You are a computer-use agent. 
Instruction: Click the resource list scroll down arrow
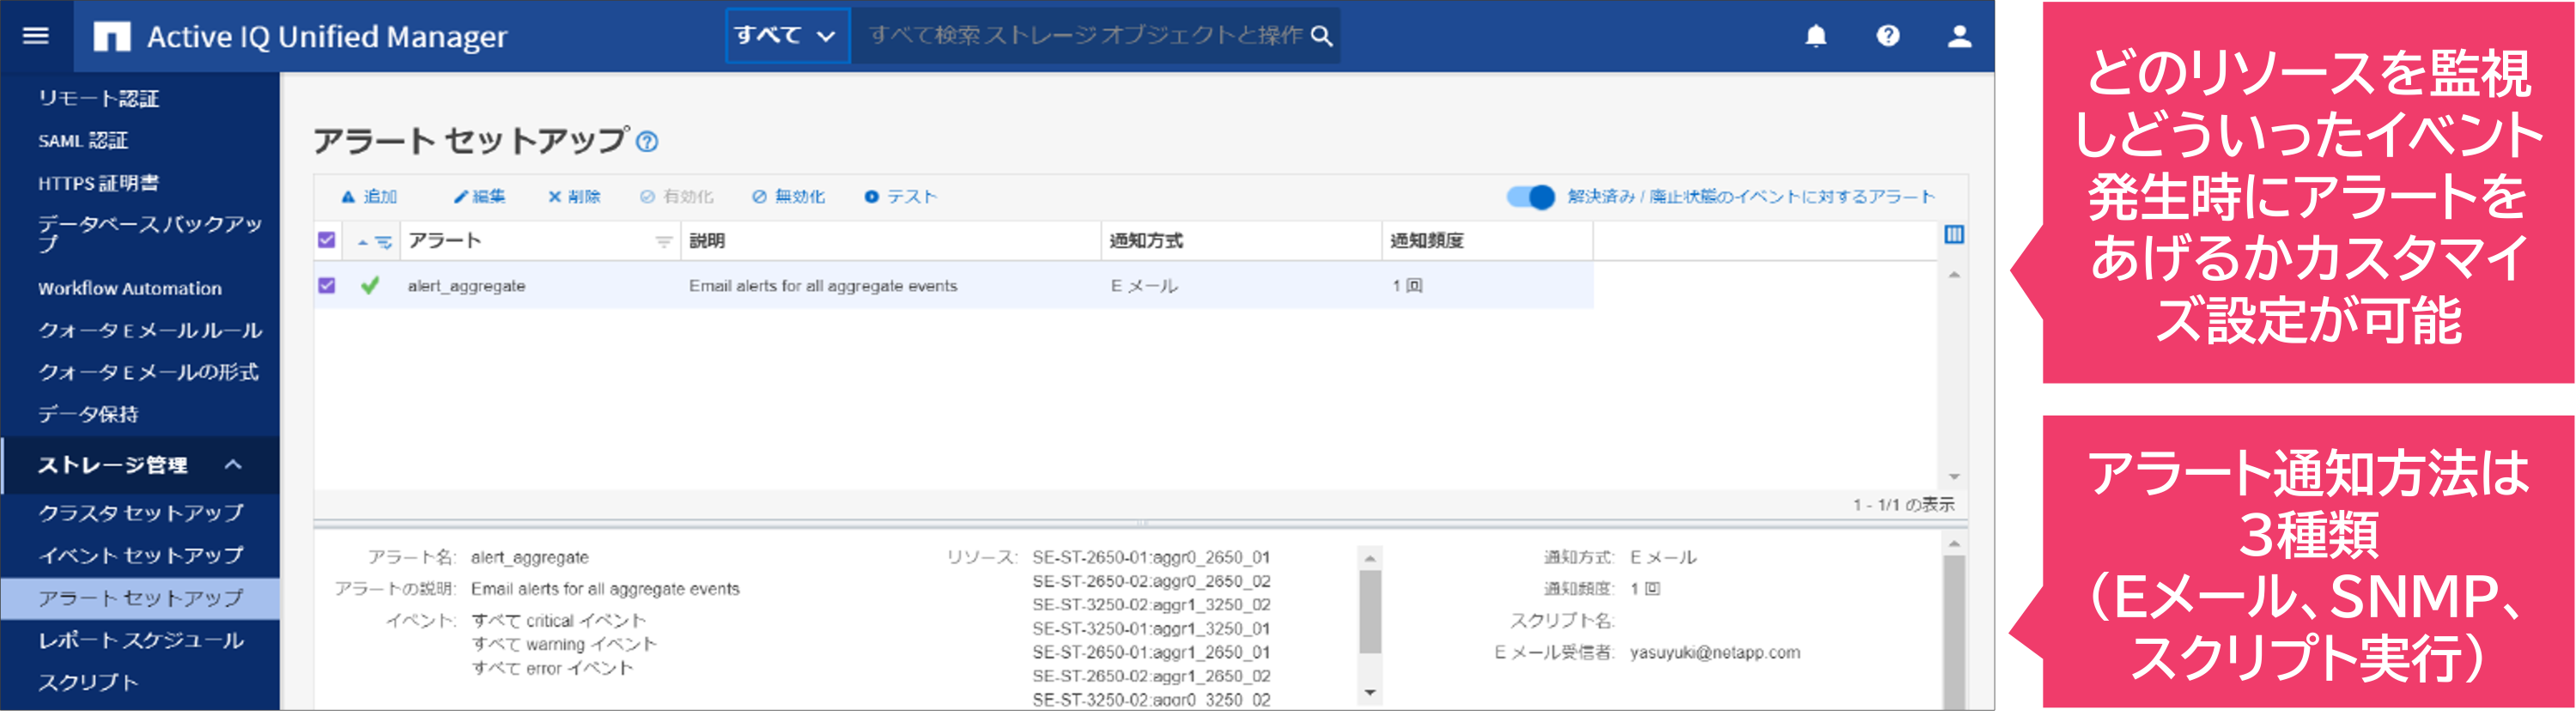[1370, 693]
